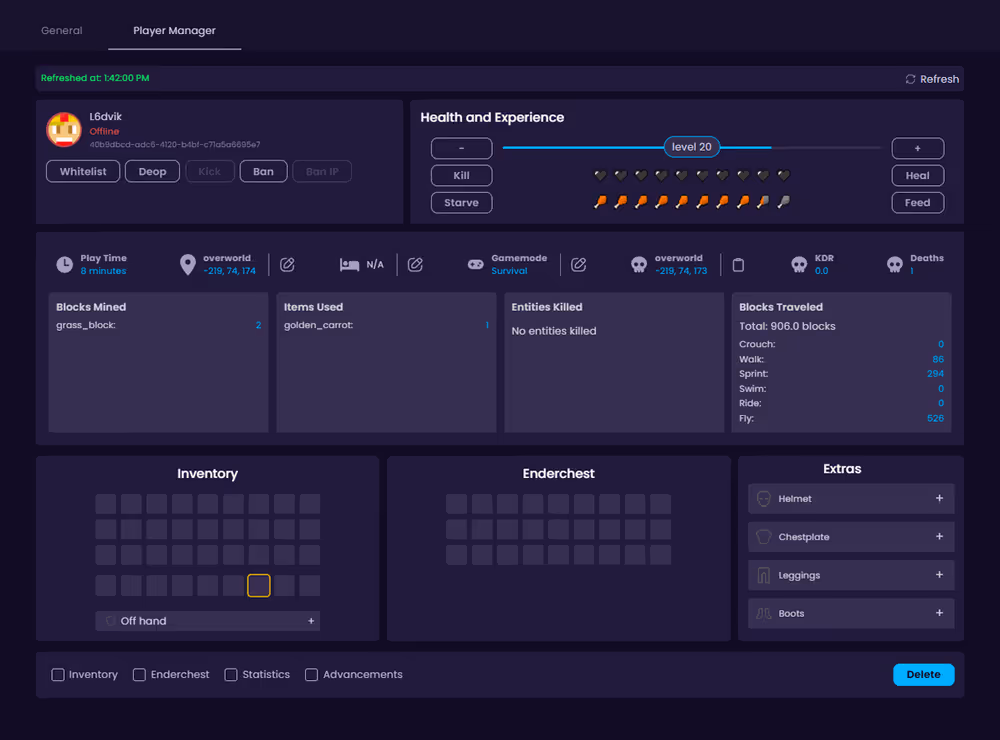Tick the Enderchest checkbox
This screenshot has width=1000, height=740.
coord(139,675)
